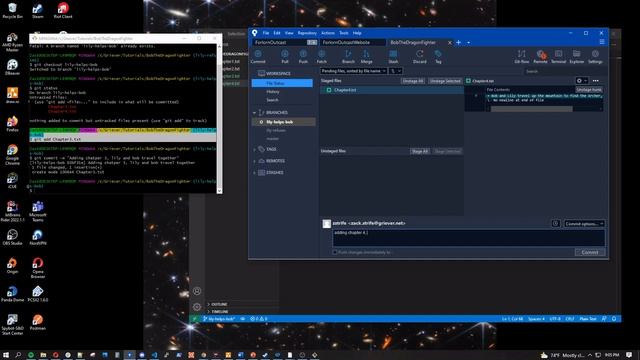
Task: Expand the REMOTES section
Action: point(254,161)
